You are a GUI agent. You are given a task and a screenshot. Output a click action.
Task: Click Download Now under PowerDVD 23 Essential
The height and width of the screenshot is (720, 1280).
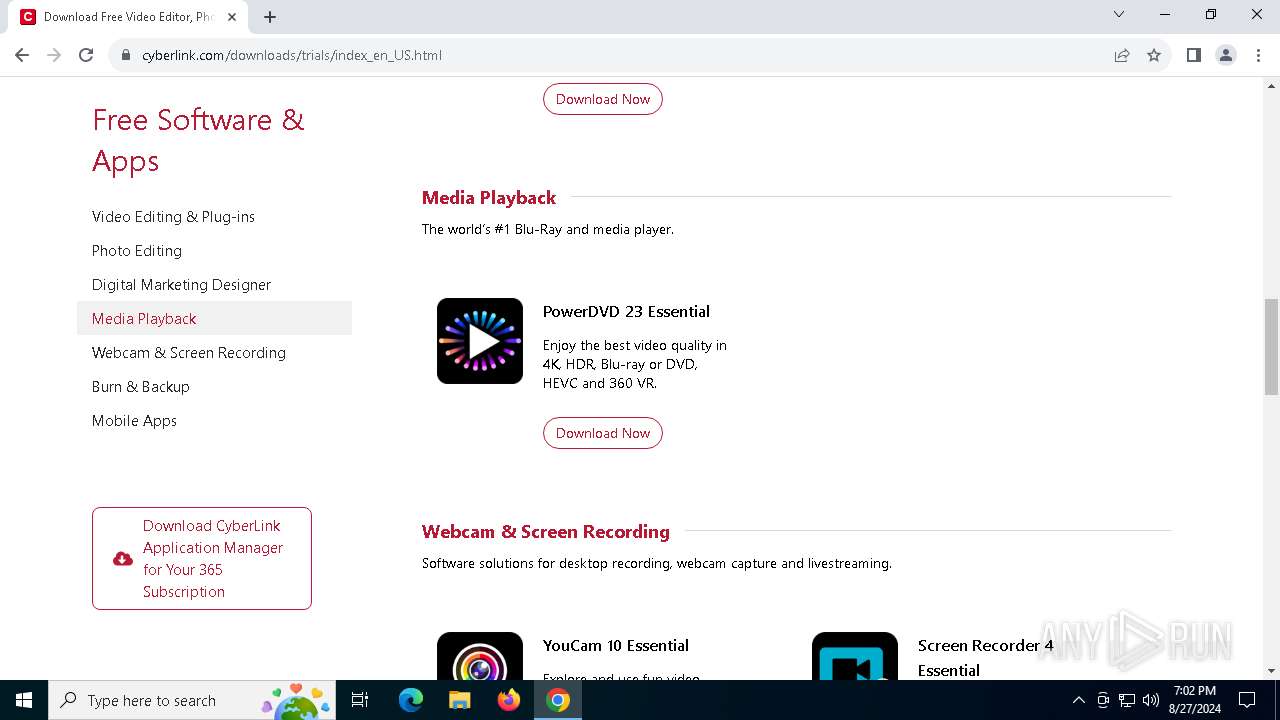[x=603, y=433]
